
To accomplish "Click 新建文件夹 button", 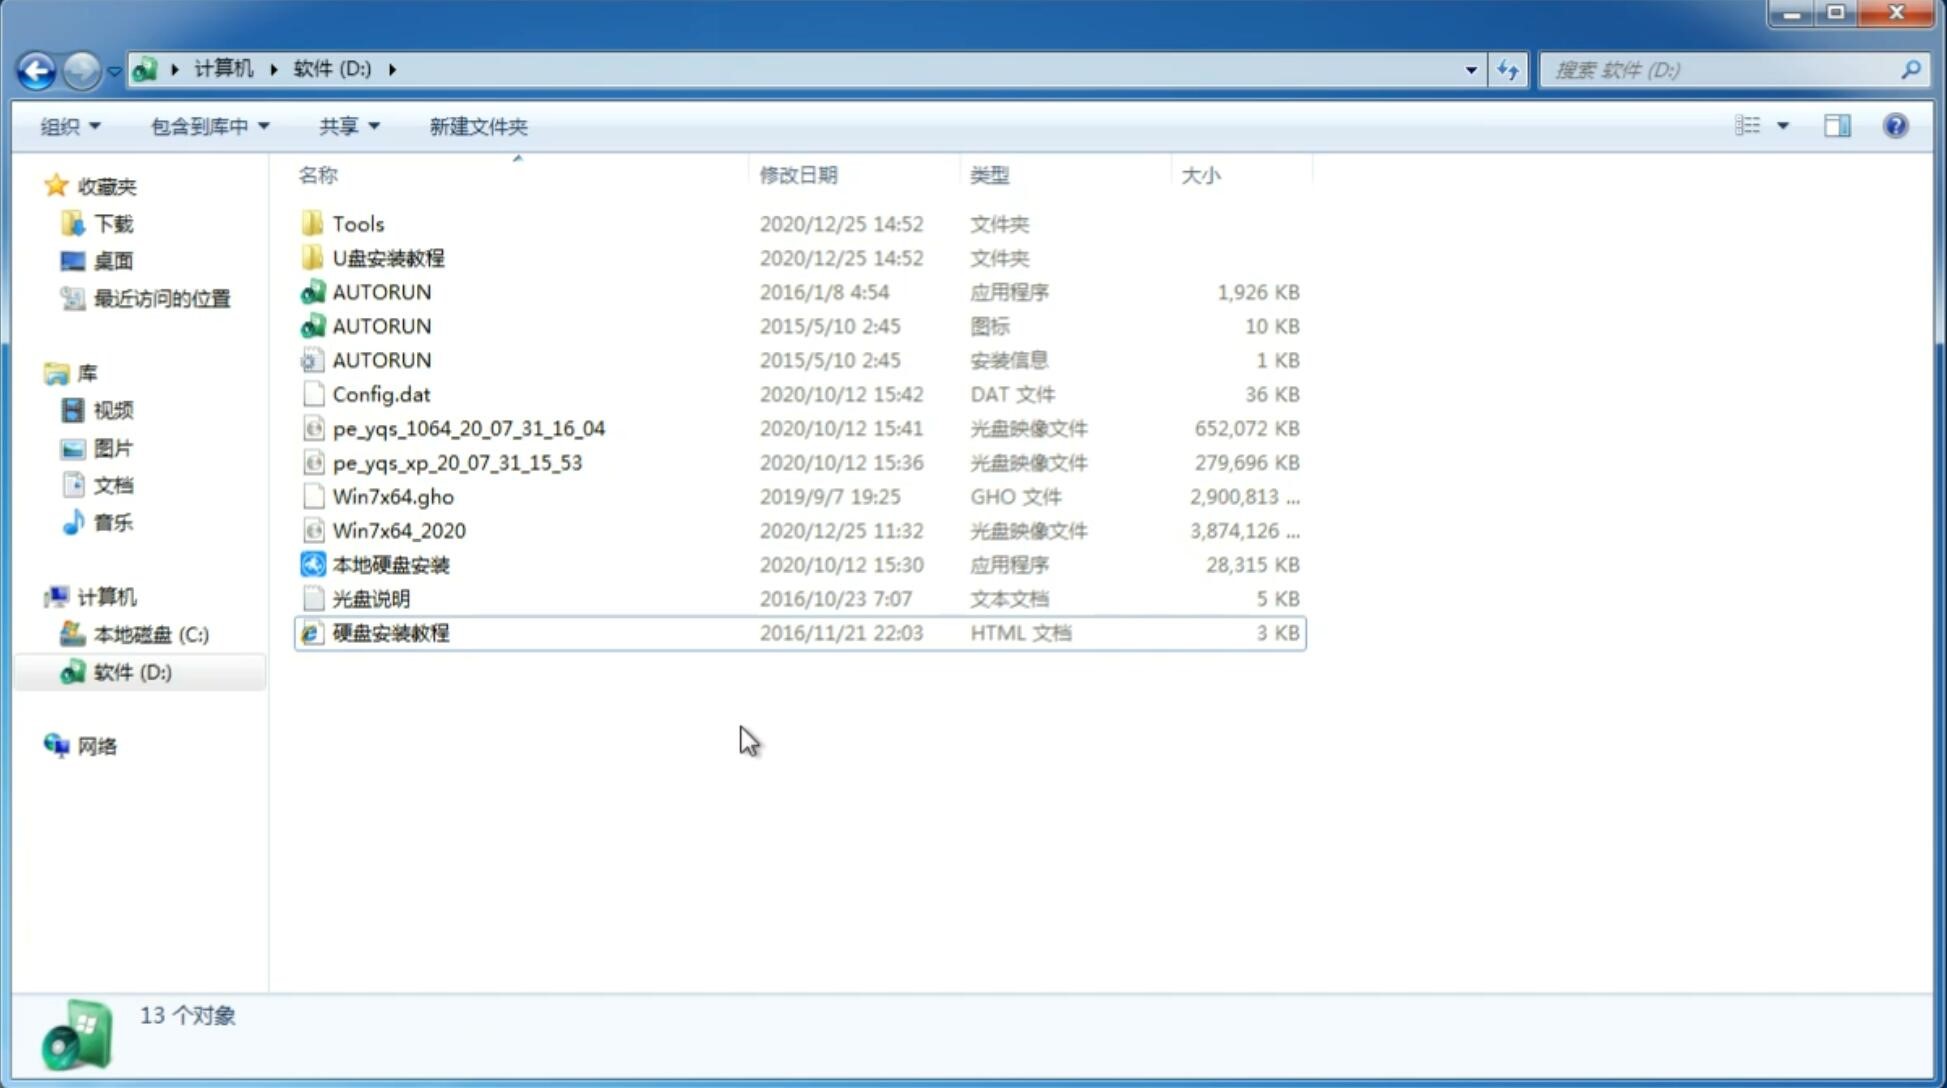I will point(477,126).
